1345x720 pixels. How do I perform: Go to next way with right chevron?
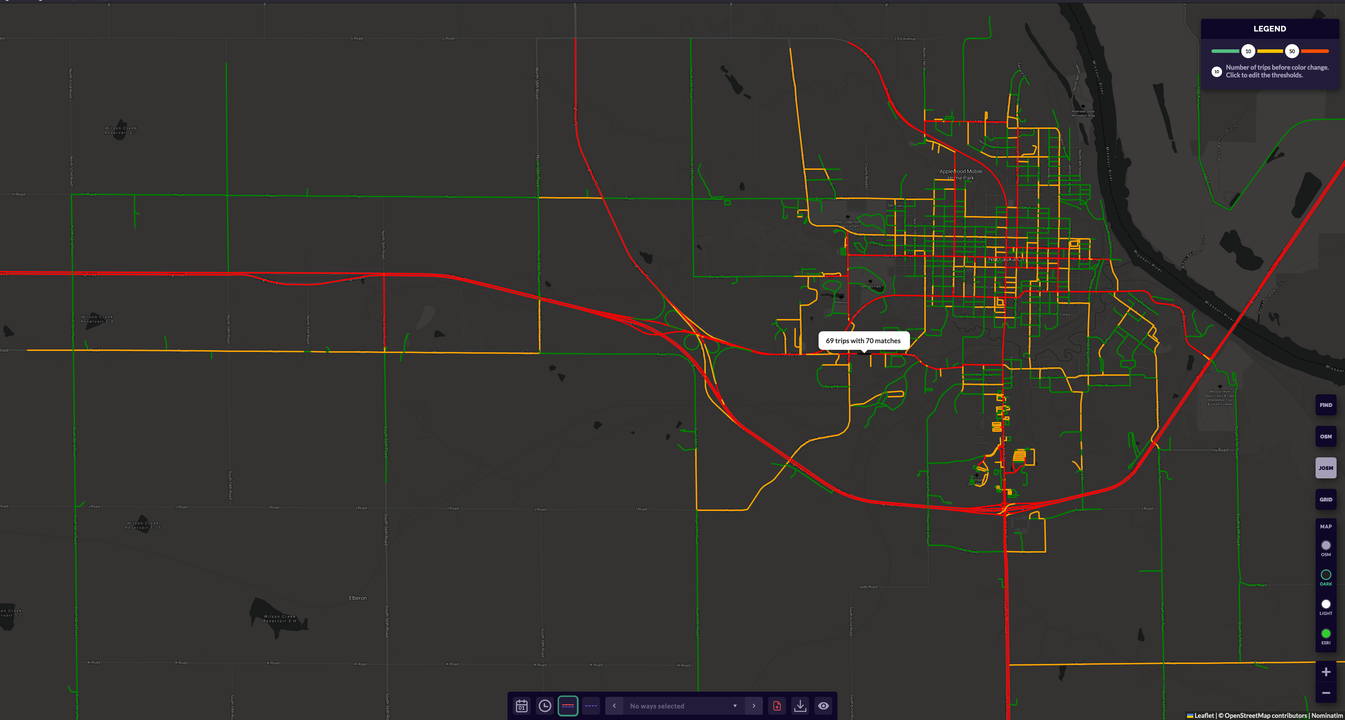point(753,706)
